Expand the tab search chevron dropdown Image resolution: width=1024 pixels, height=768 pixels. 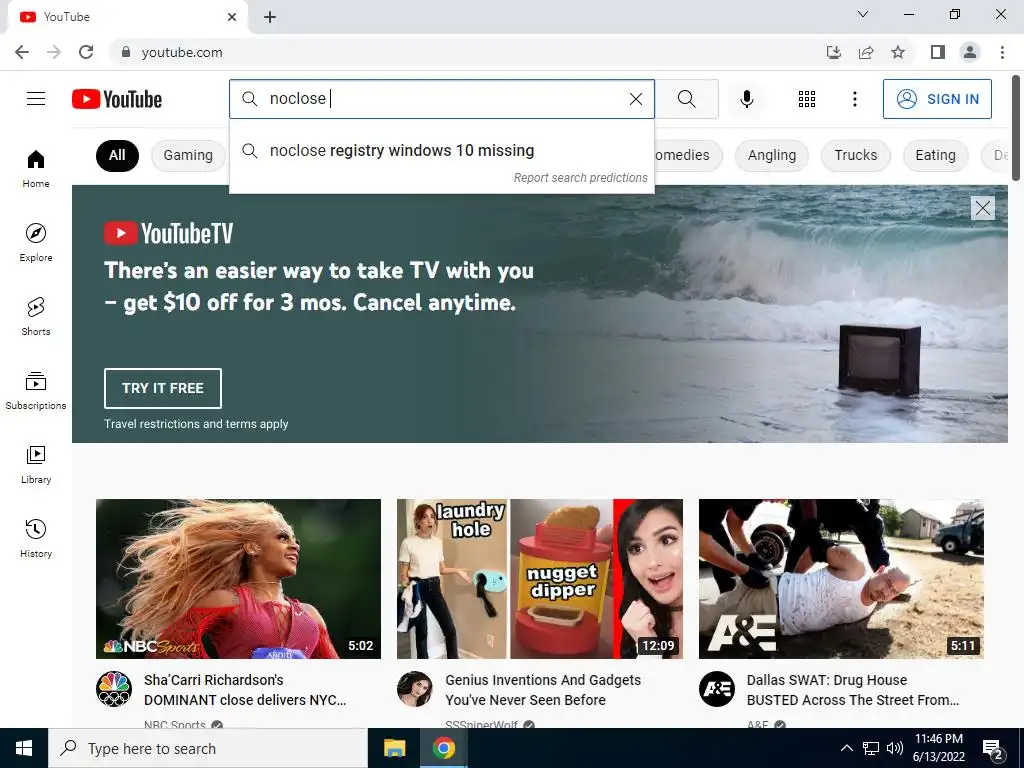tap(863, 14)
